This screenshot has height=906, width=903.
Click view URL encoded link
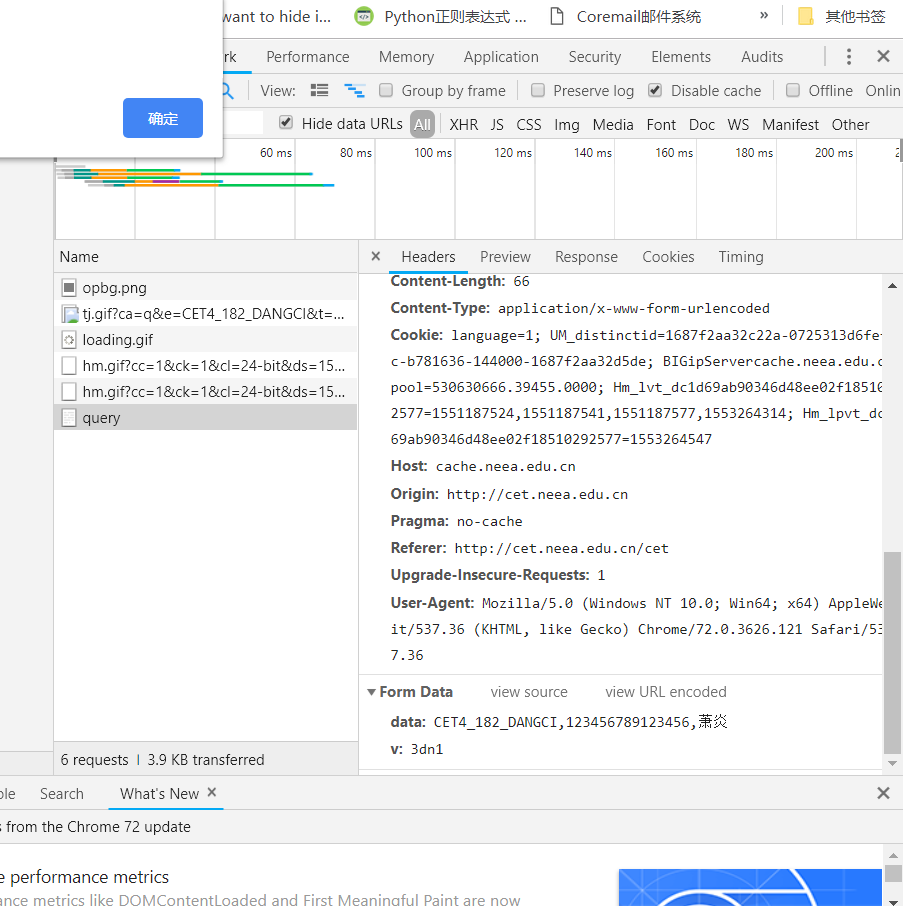click(666, 692)
